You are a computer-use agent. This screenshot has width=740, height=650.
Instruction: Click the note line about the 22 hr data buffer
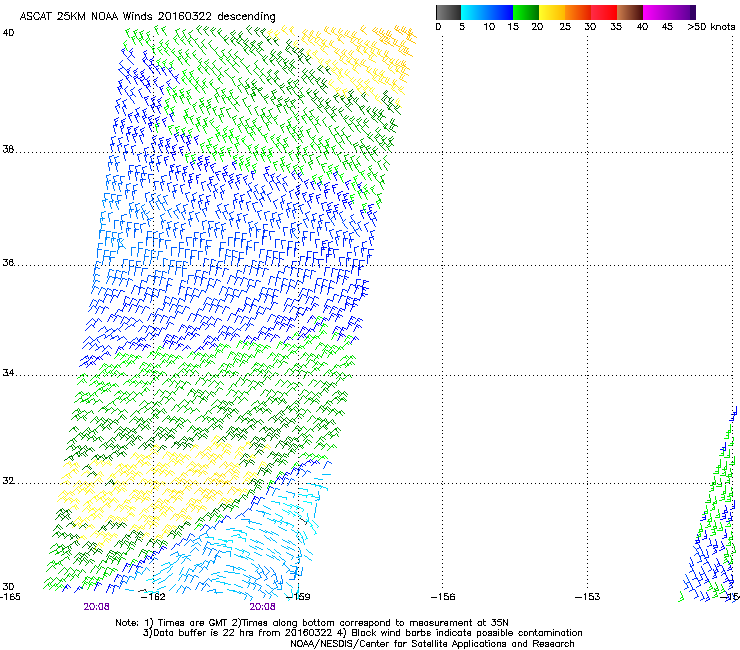point(362,633)
